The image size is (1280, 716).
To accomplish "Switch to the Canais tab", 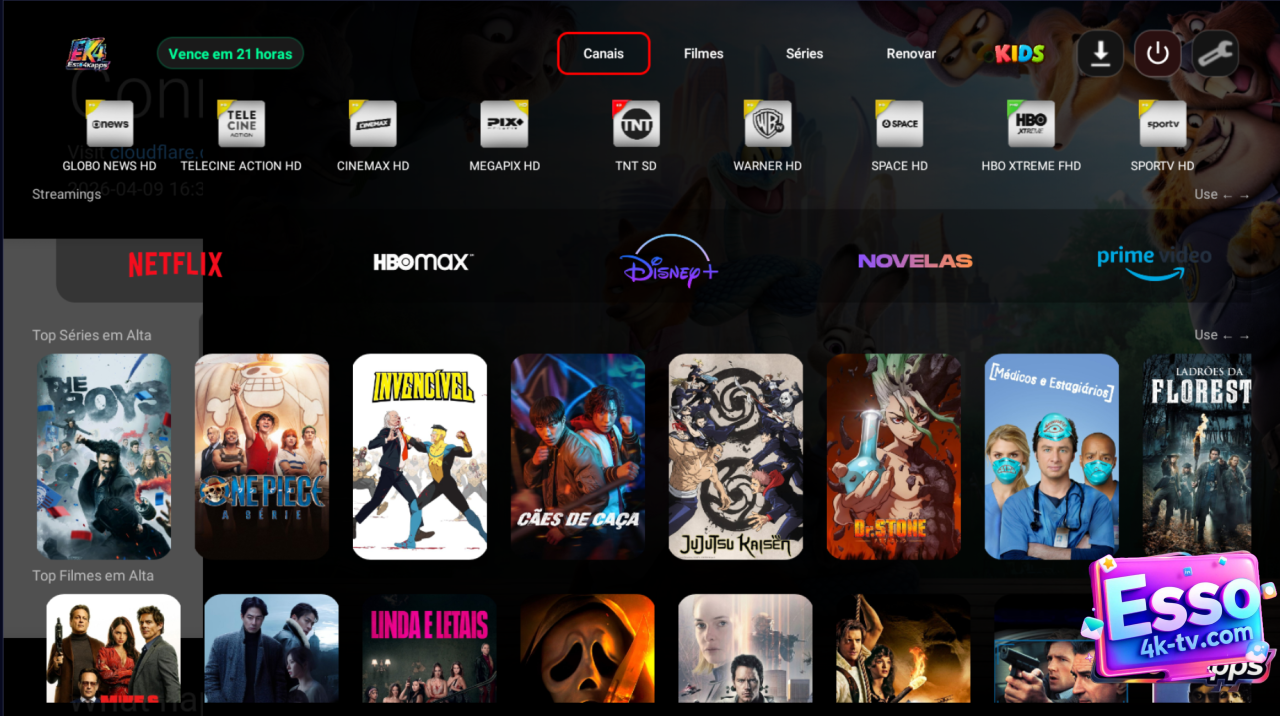I will coord(604,54).
